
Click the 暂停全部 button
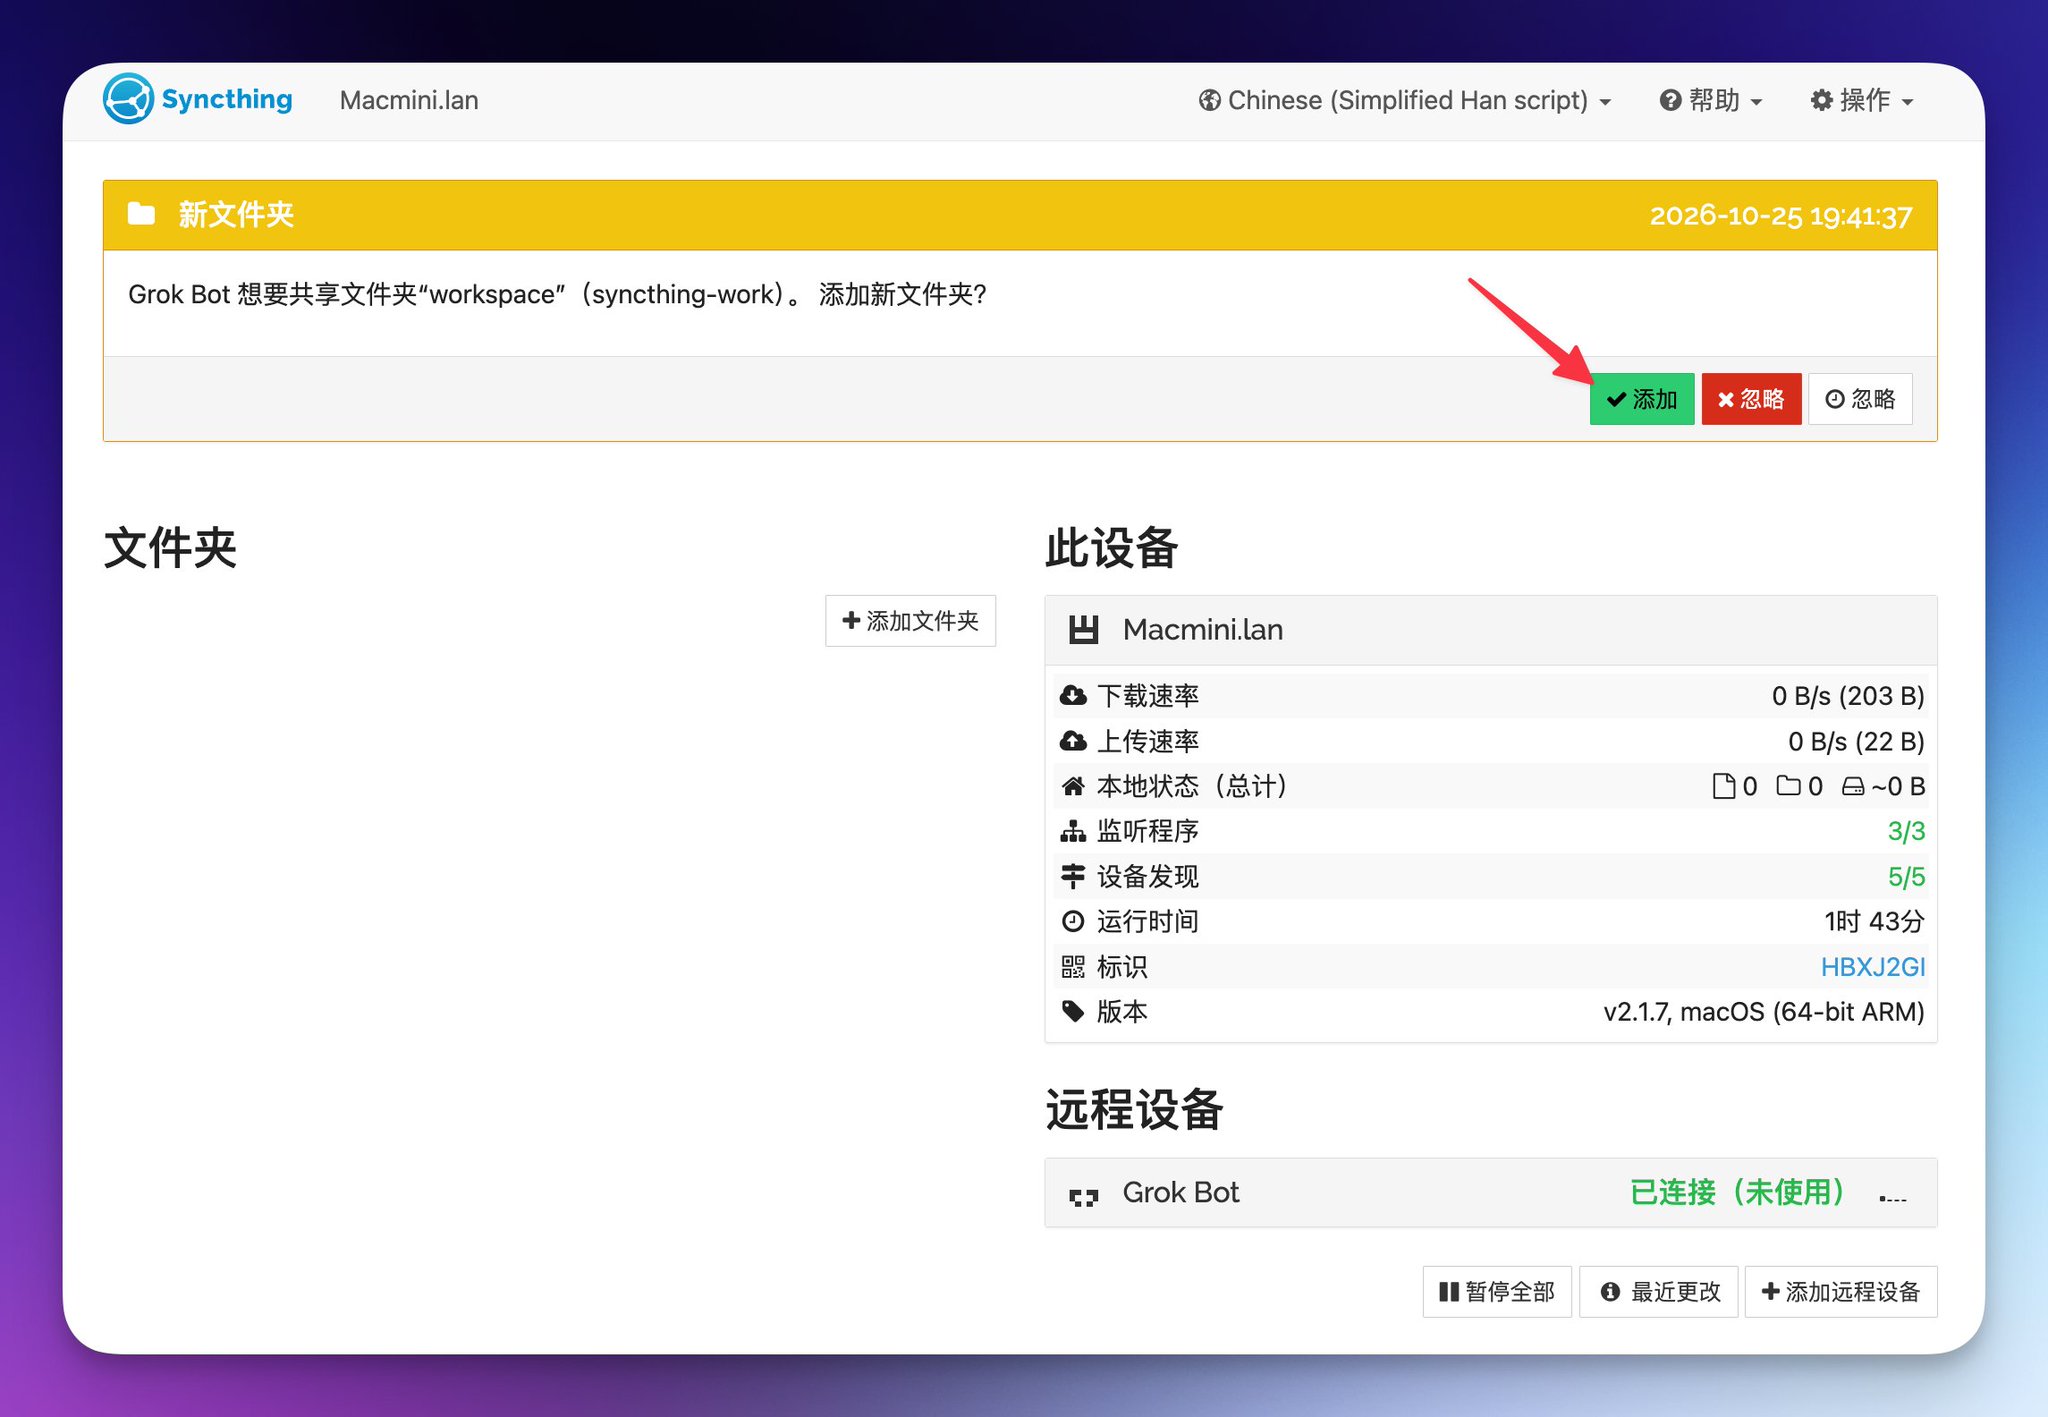[1497, 1292]
